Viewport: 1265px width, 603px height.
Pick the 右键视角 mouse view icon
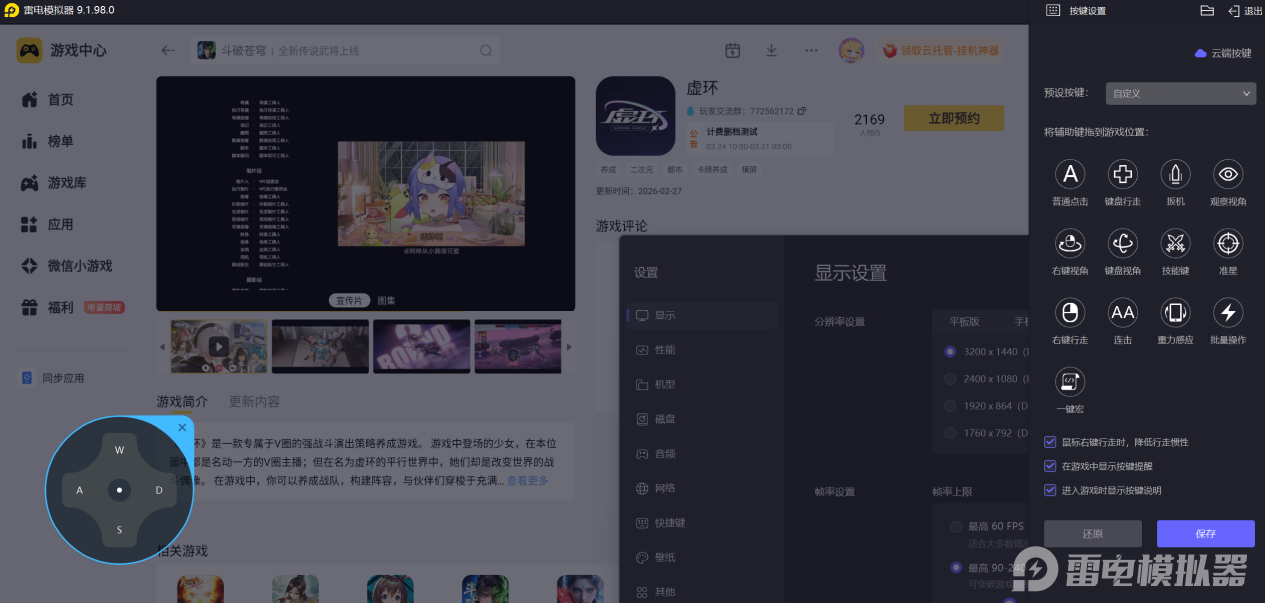(x=1070, y=243)
